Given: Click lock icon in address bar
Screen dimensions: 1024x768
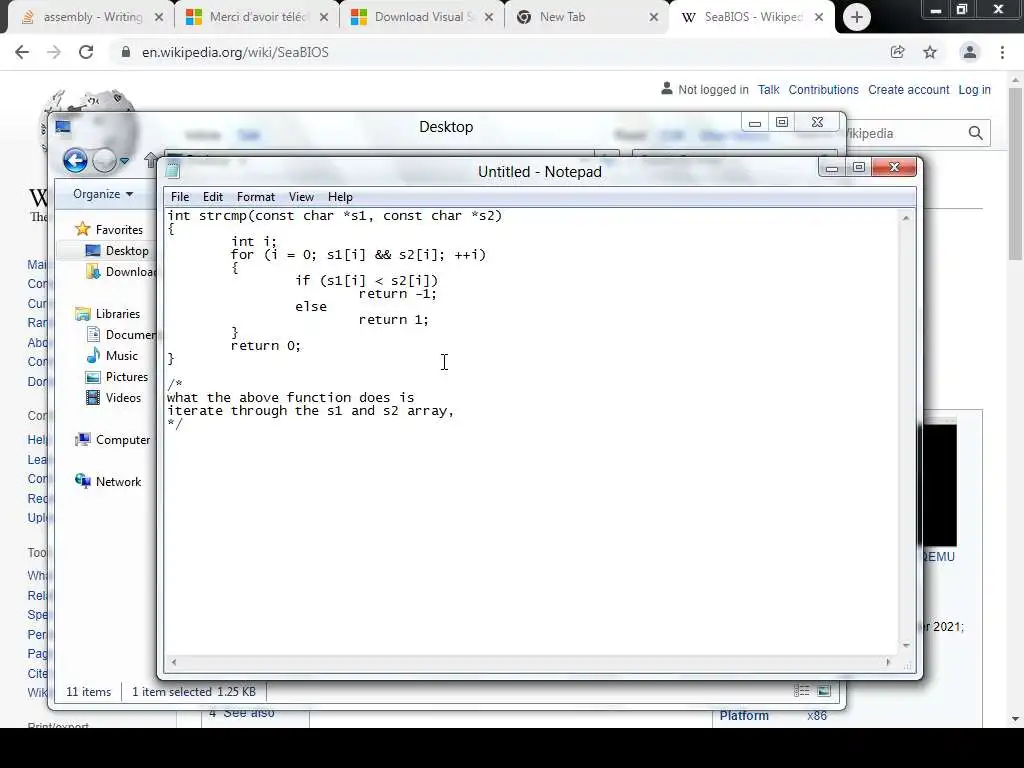Looking at the screenshot, I should coord(125,52).
